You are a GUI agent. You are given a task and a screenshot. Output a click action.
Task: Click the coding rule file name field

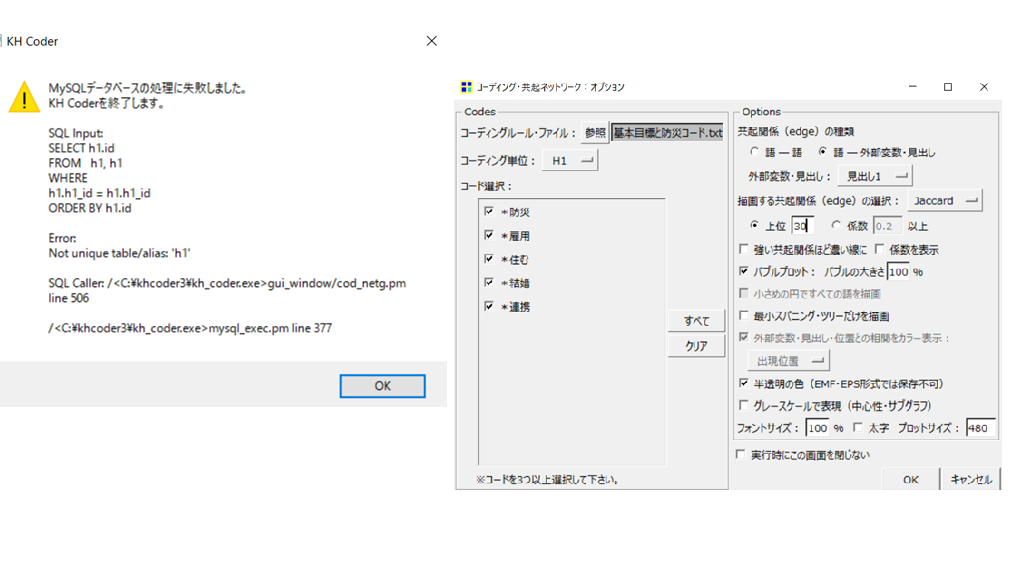[x=667, y=133]
